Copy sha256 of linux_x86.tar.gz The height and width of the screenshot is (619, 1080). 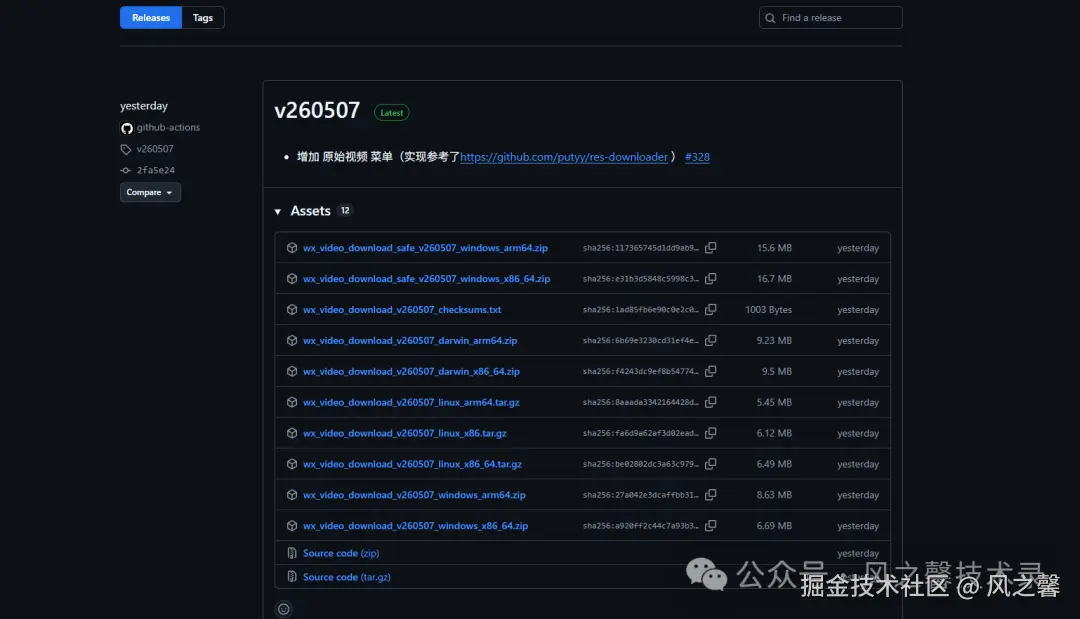click(x=710, y=432)
